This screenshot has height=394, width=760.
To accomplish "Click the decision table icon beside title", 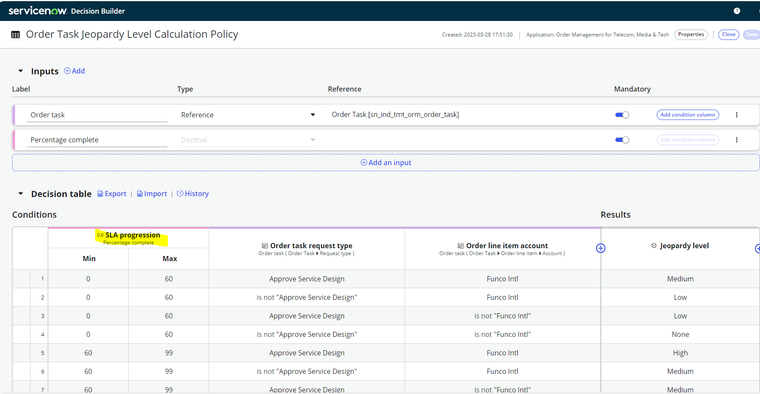I will click(x=16, y=34).
